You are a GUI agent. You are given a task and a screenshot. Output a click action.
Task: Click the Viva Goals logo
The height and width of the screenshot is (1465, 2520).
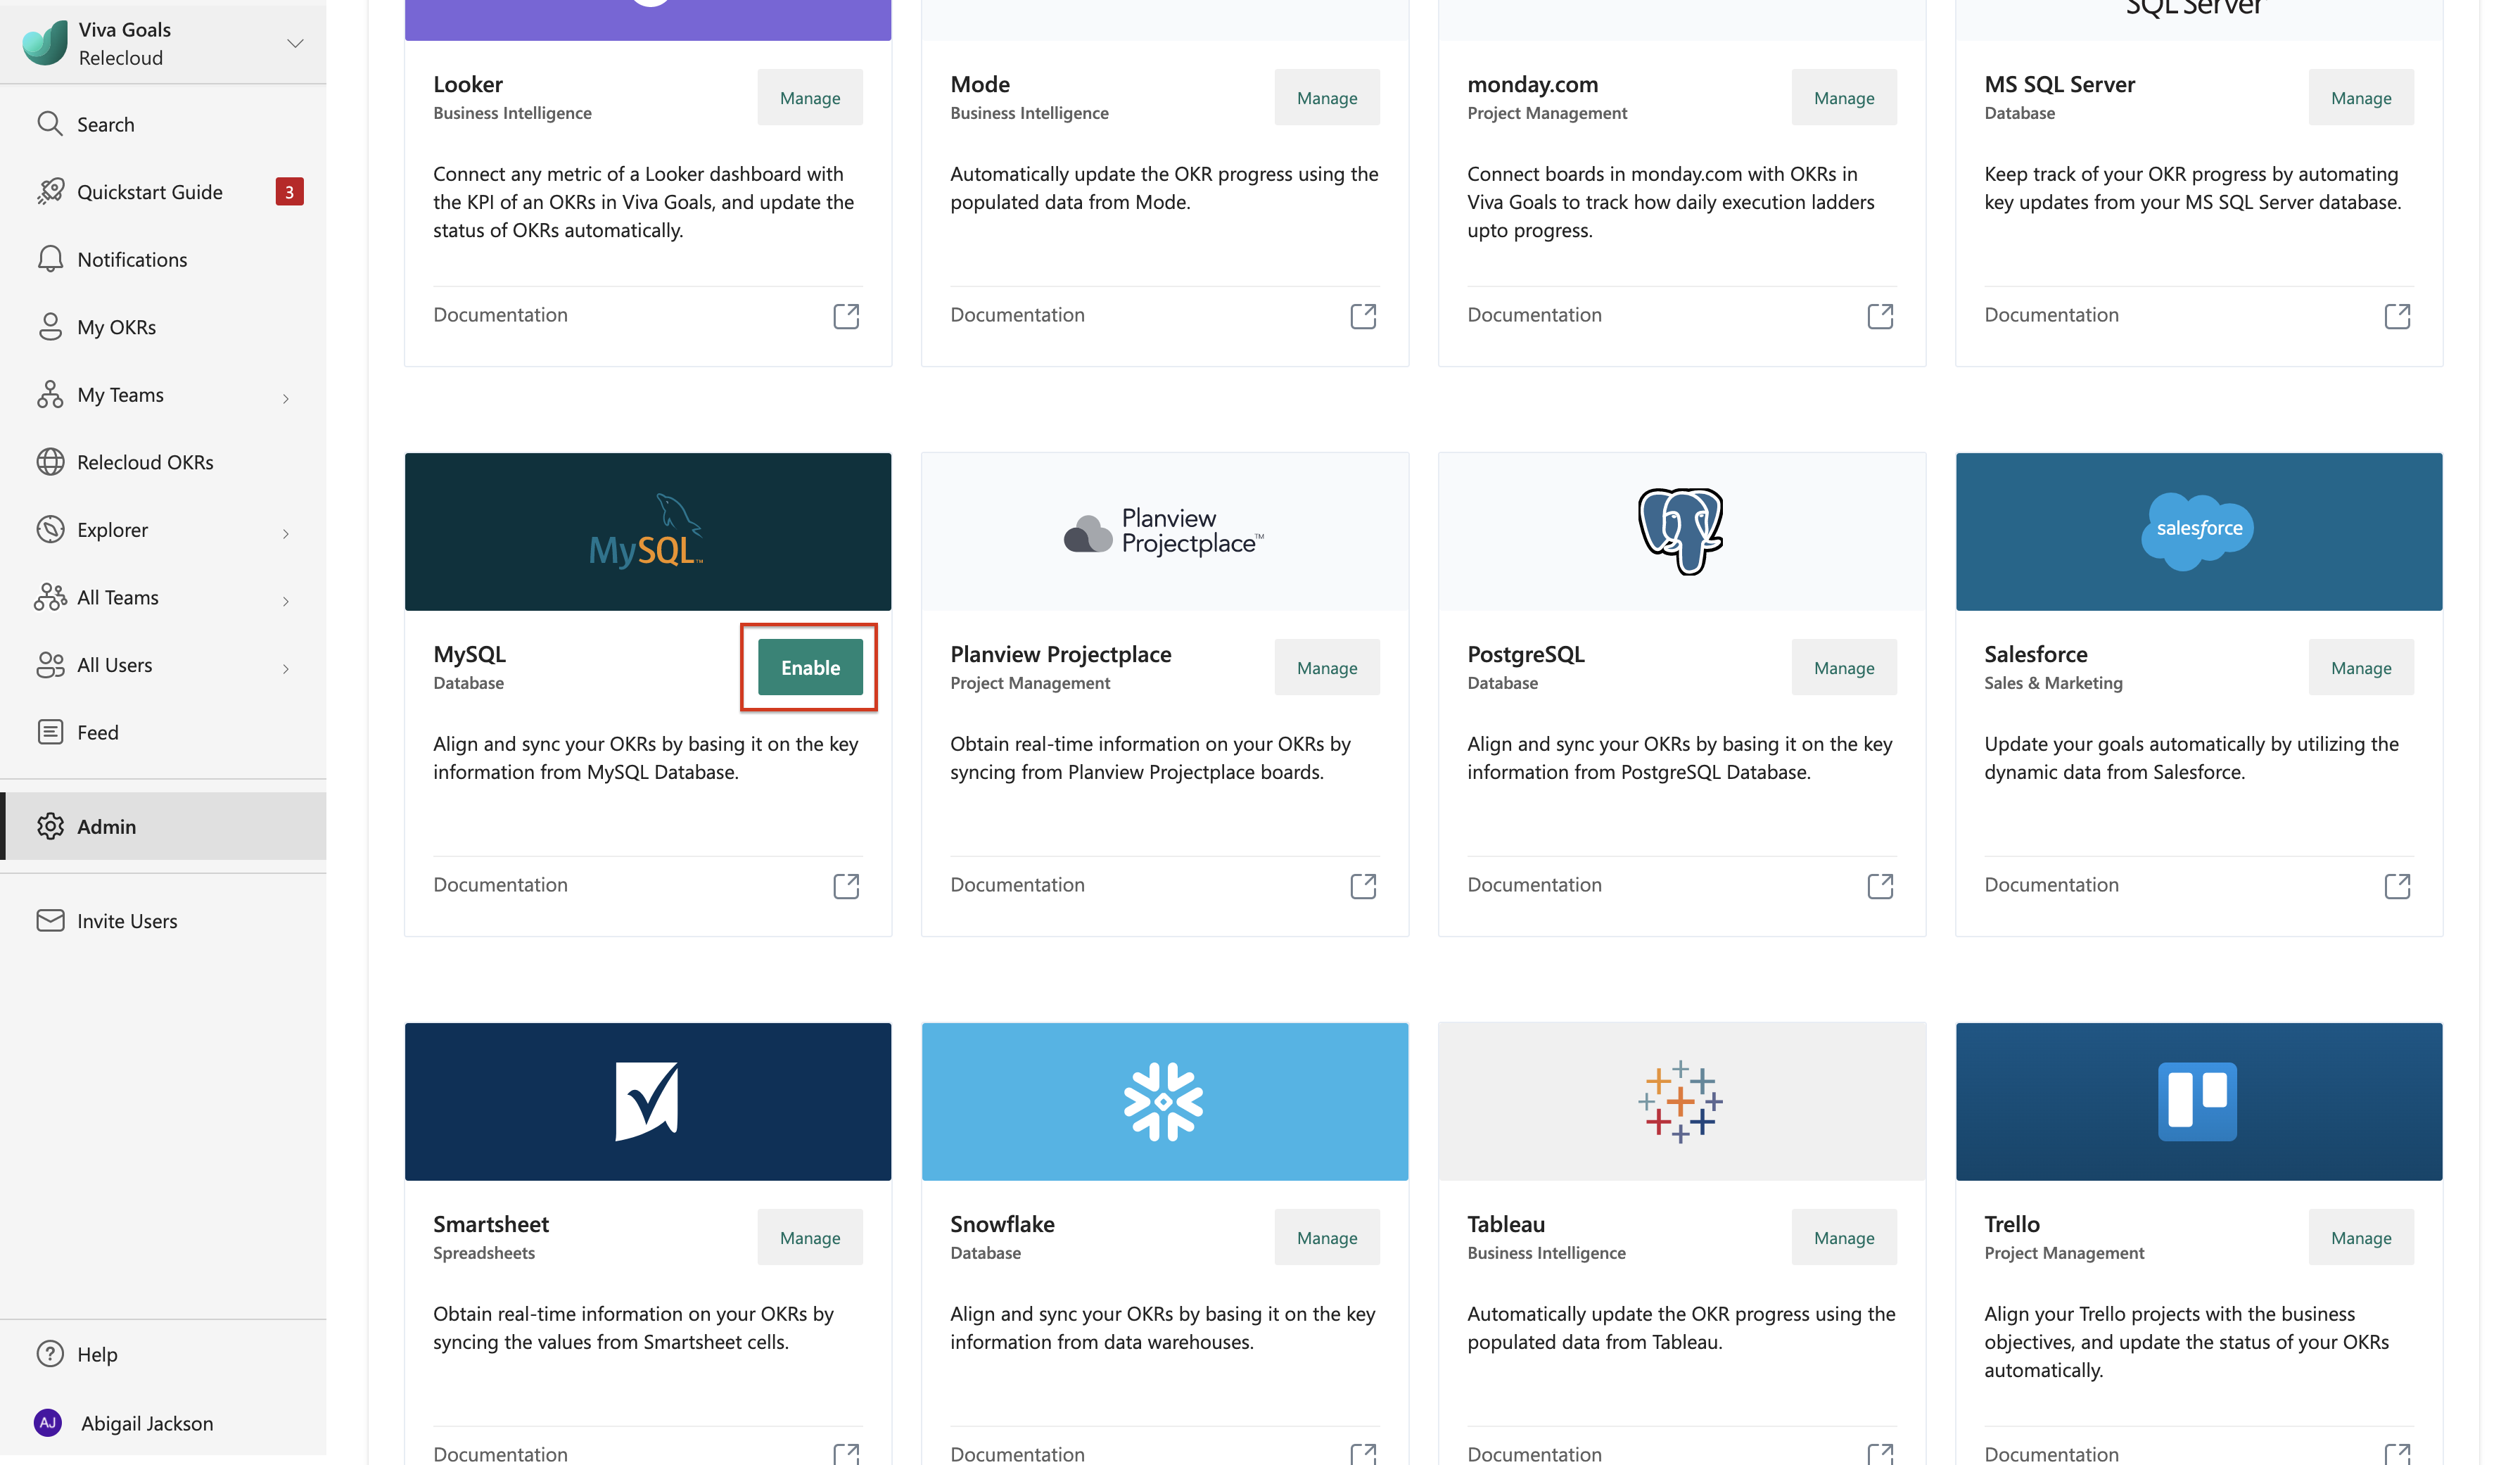[44, 43]
